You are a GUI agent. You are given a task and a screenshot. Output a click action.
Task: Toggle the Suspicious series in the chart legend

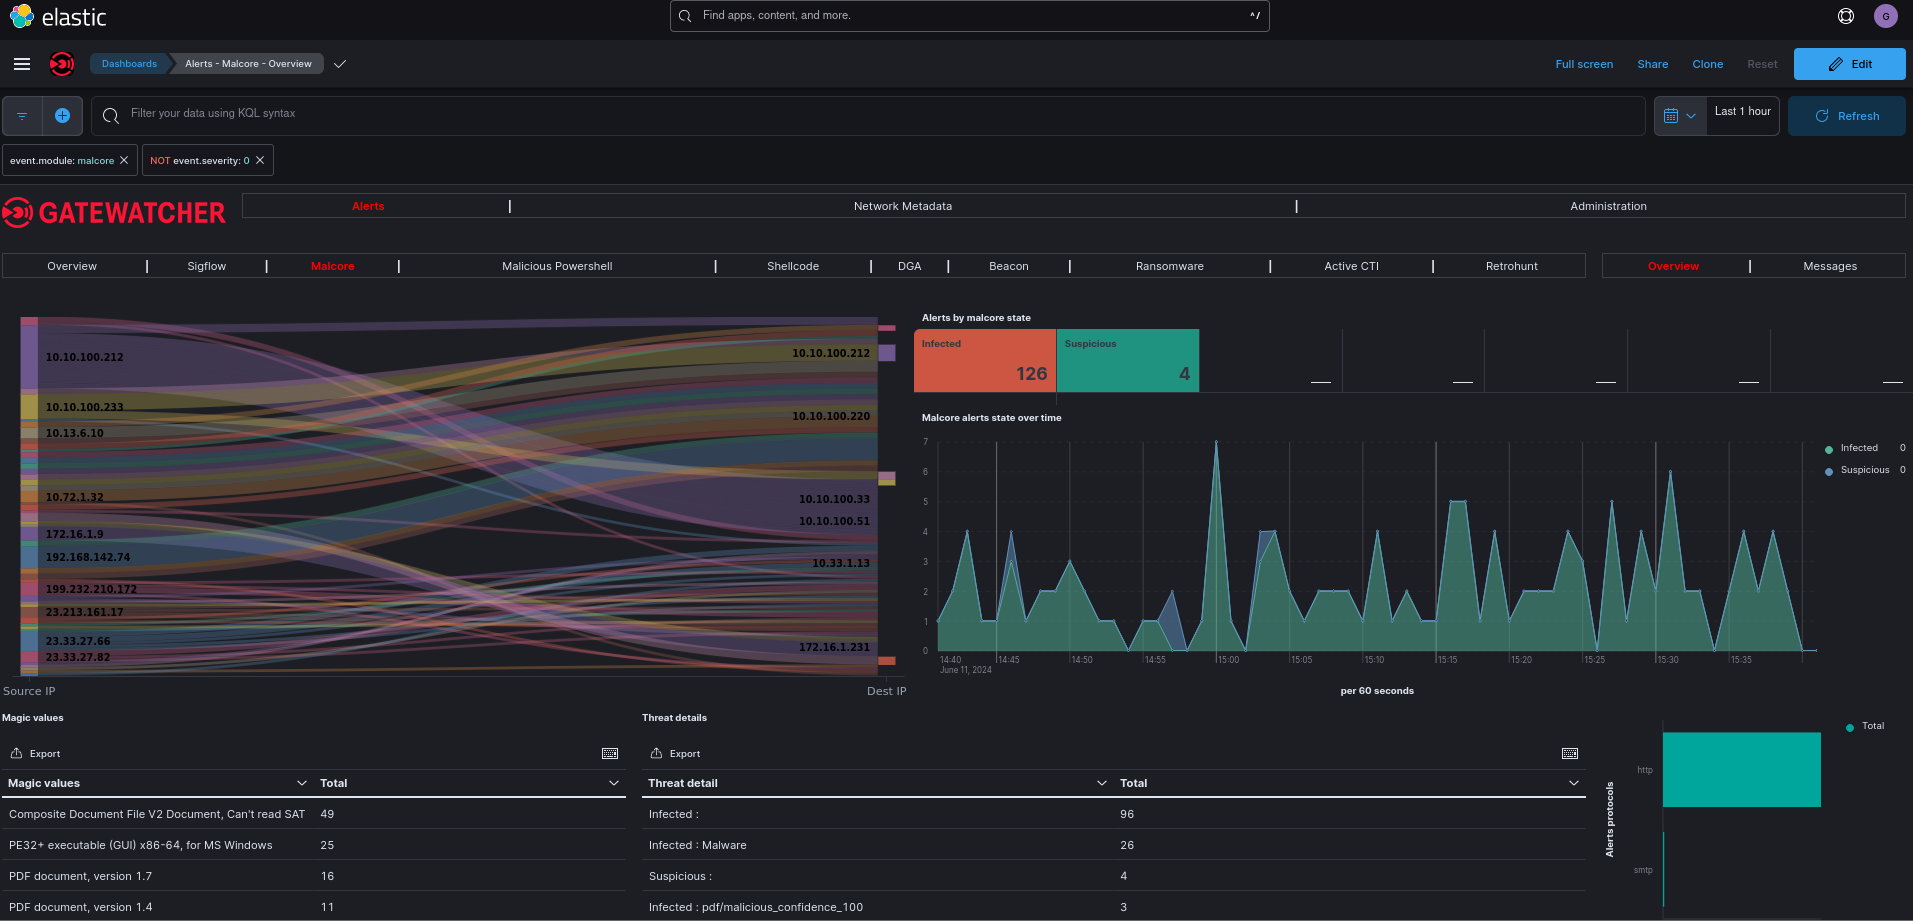(1863, 469)
